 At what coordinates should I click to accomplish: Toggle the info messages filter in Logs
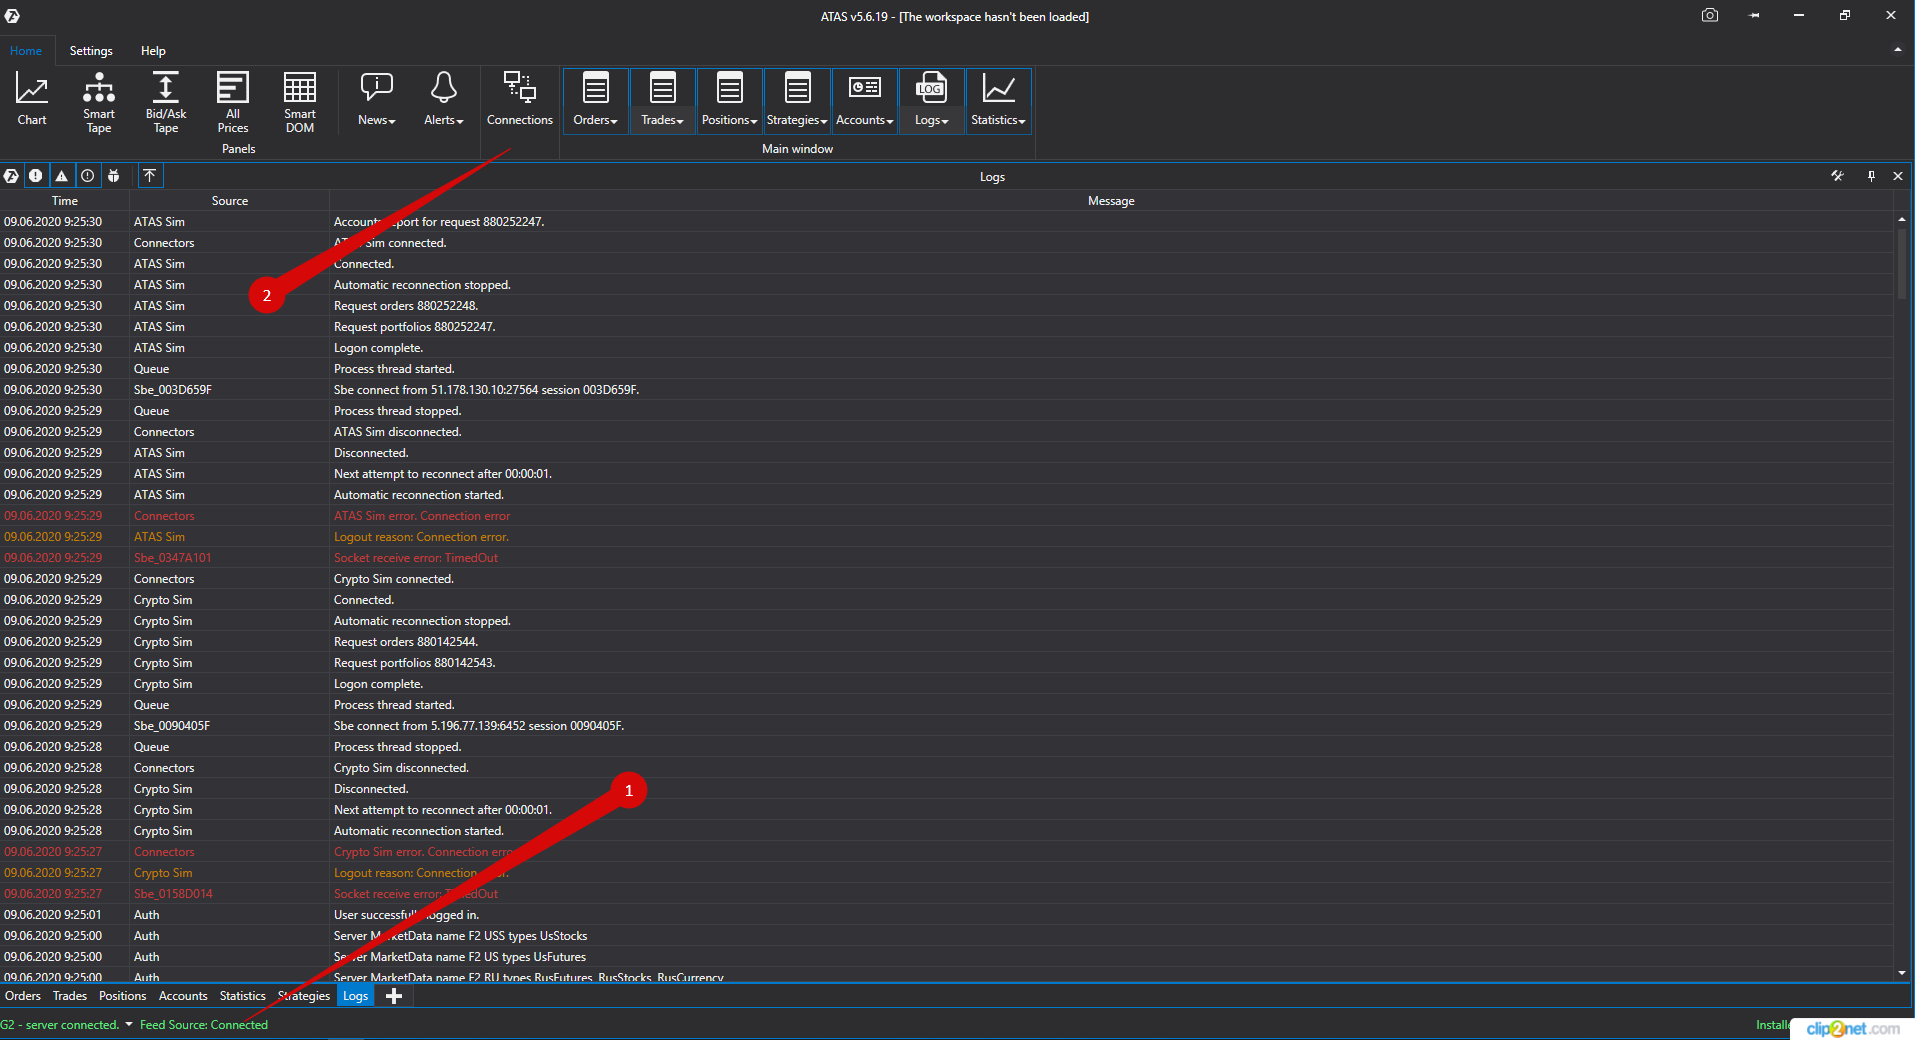(88, 176)
